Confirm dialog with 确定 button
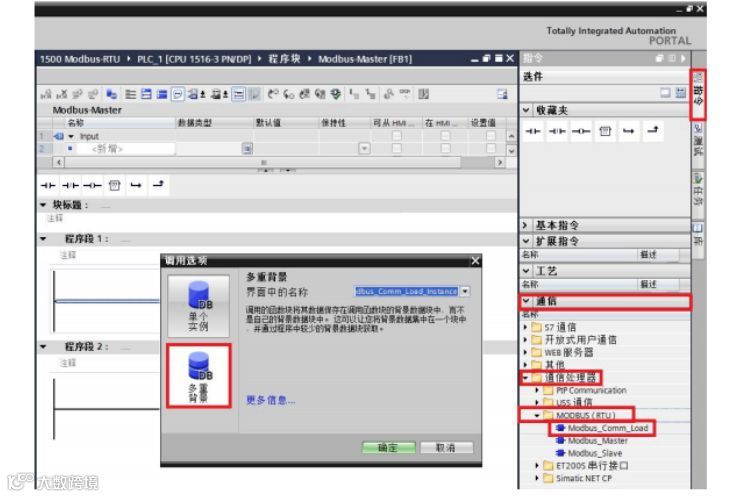This screenshot has width=747, height=497. 388,447
